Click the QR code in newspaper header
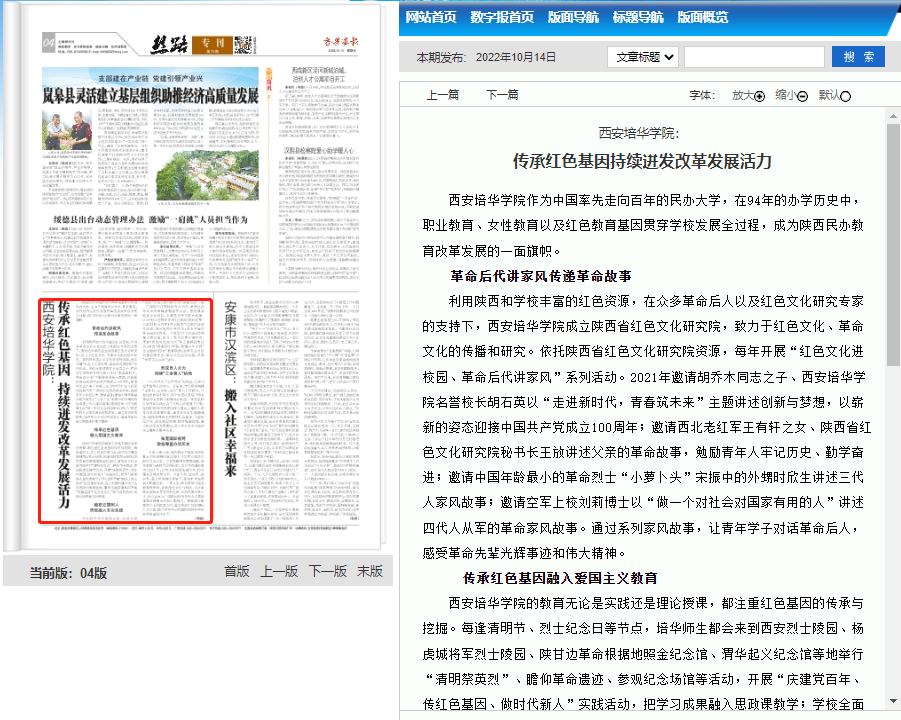The image size is (901, 720). [x=241, y=44]
